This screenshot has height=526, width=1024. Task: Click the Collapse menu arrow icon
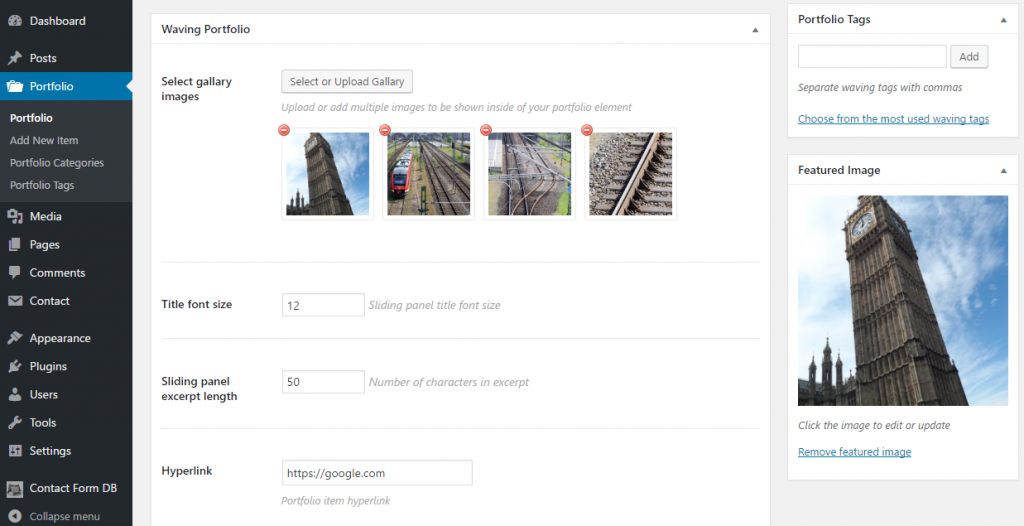(x=15, y=516)
